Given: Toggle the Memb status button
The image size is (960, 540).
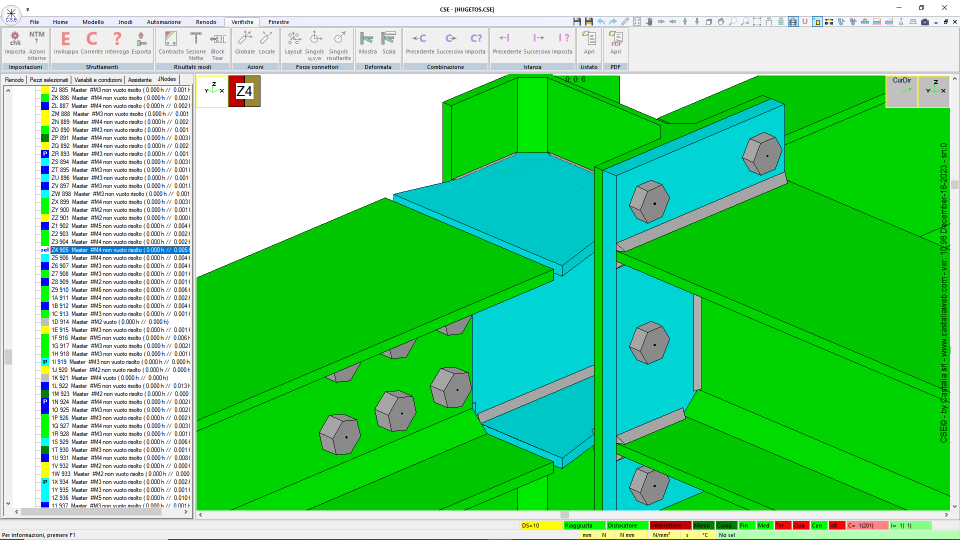Looking at the screenshot, I should click(x=703, y=525).
